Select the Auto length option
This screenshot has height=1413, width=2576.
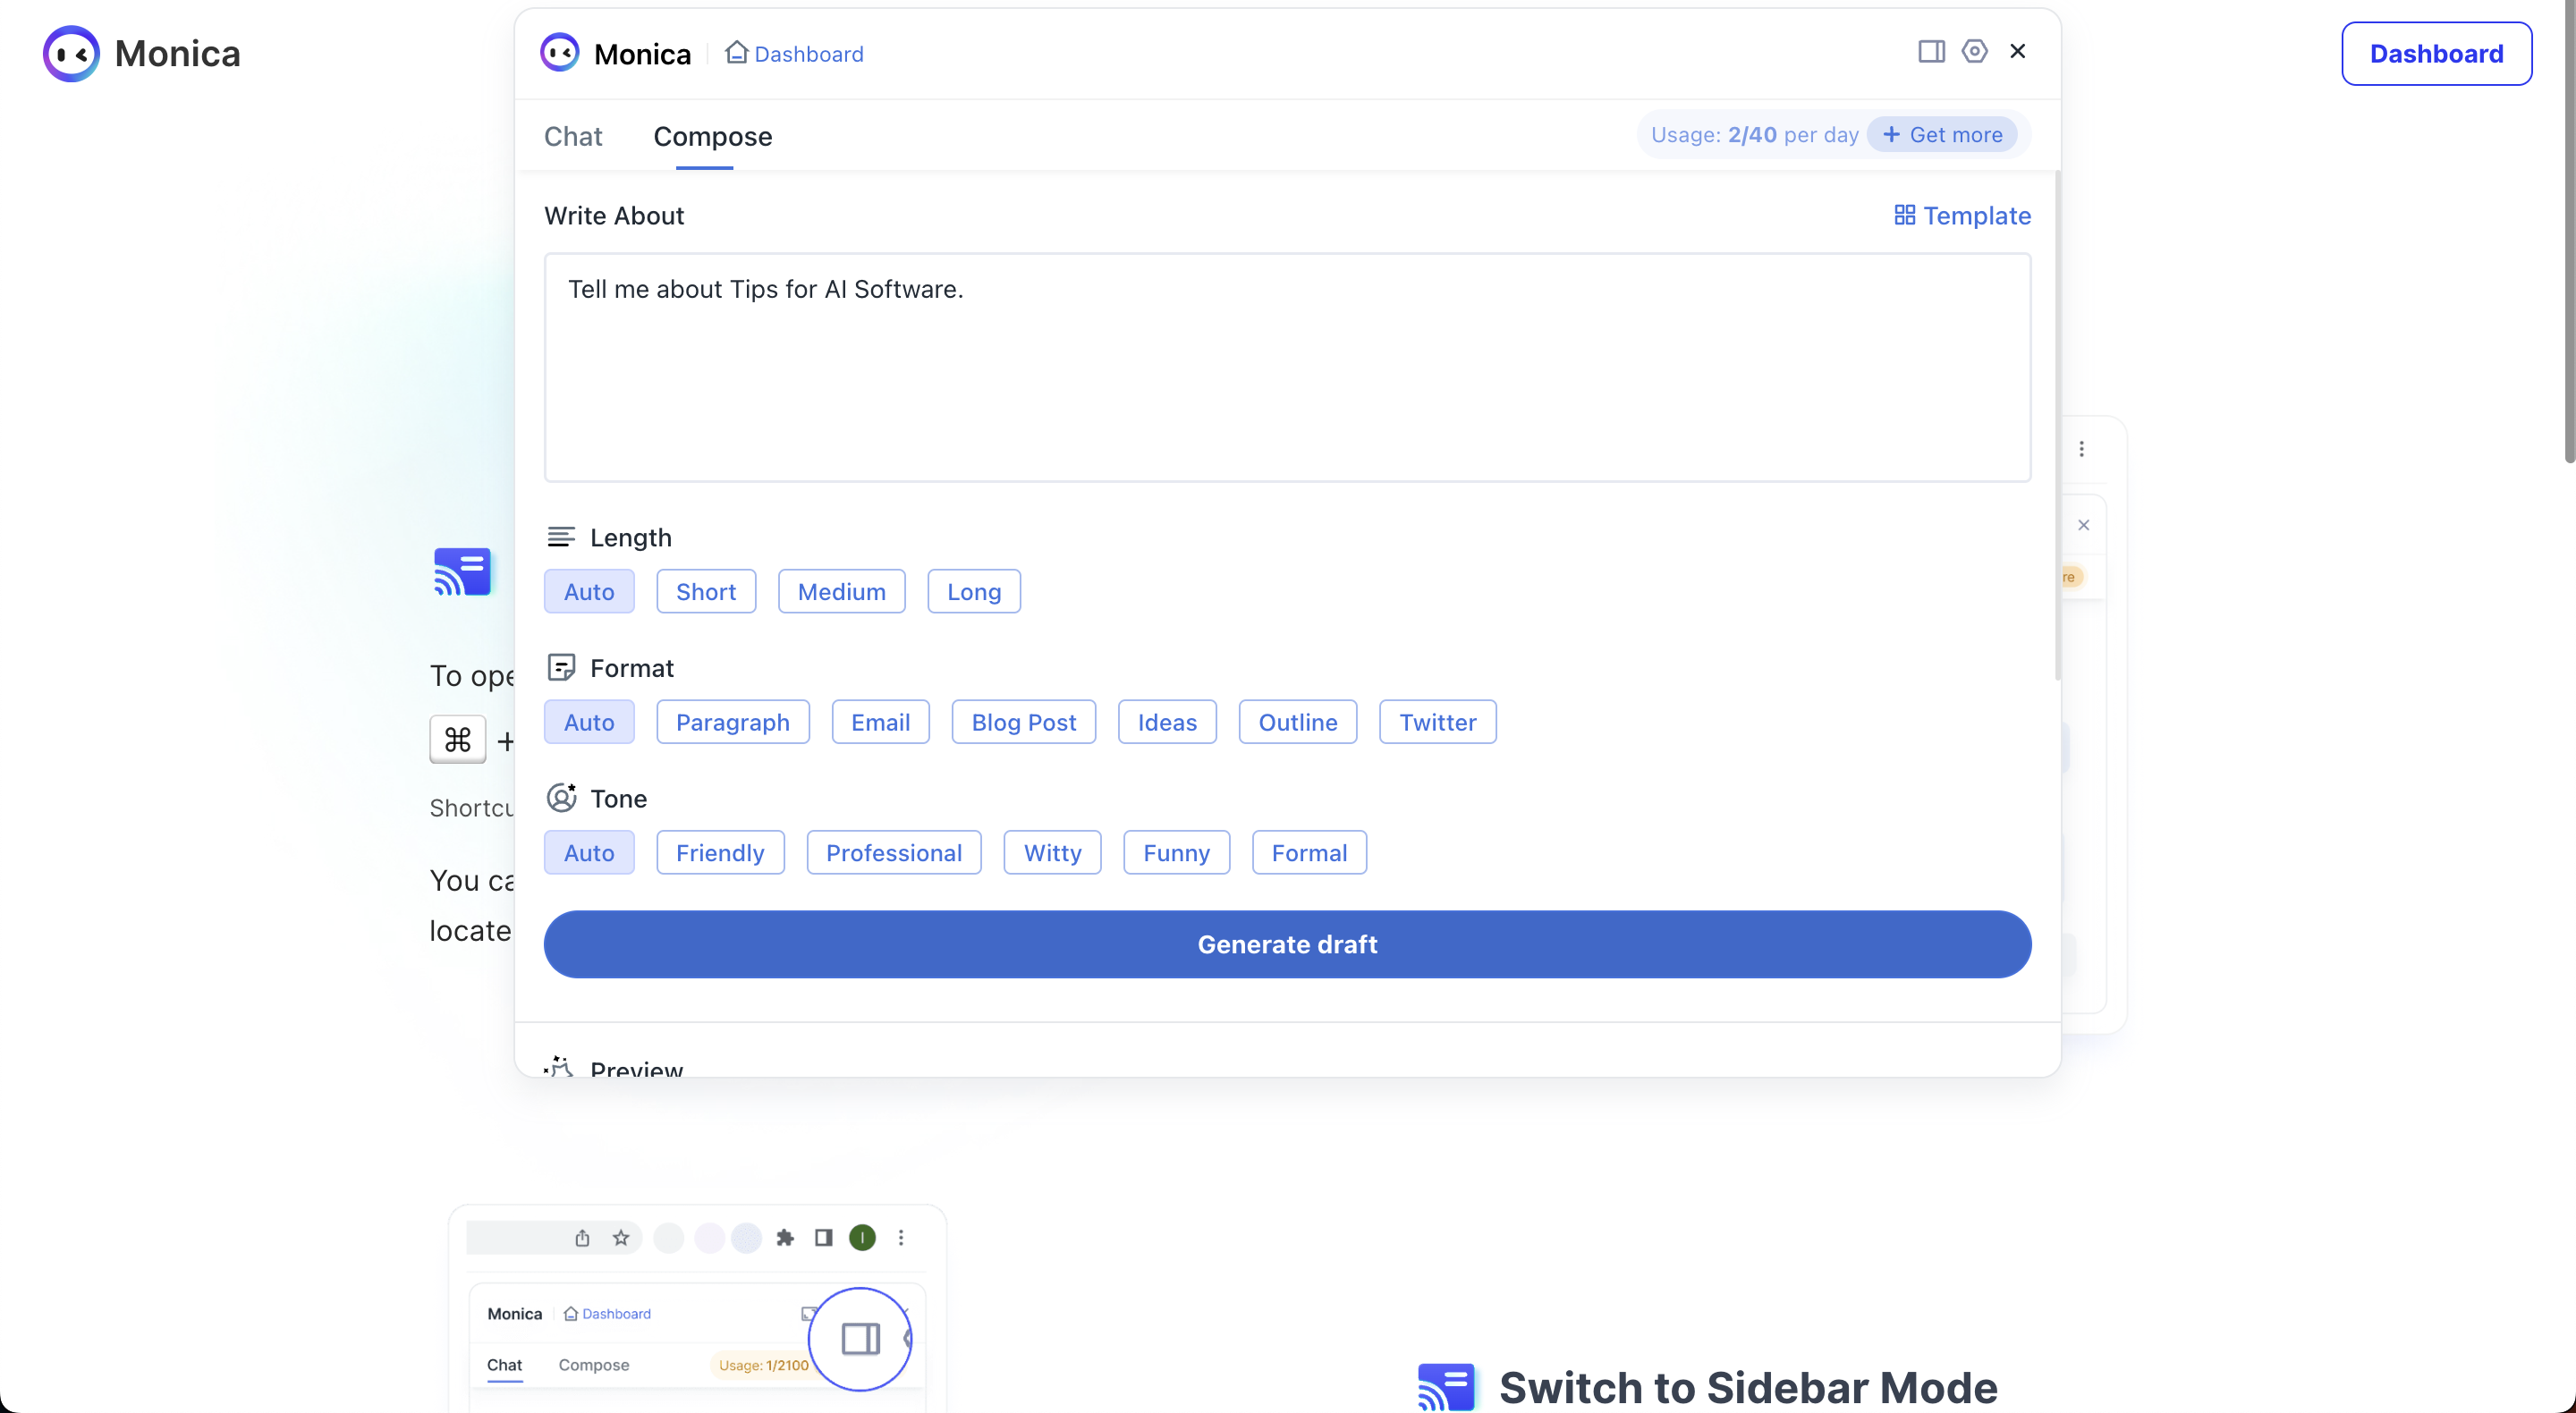click(x=589, y=592)
